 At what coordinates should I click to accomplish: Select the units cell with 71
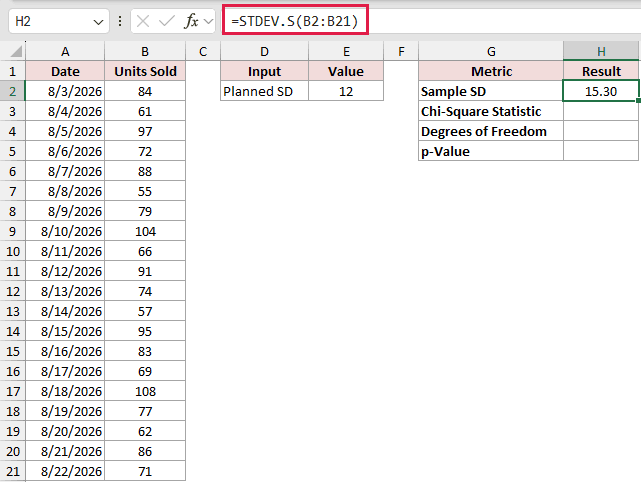(145, 471)
